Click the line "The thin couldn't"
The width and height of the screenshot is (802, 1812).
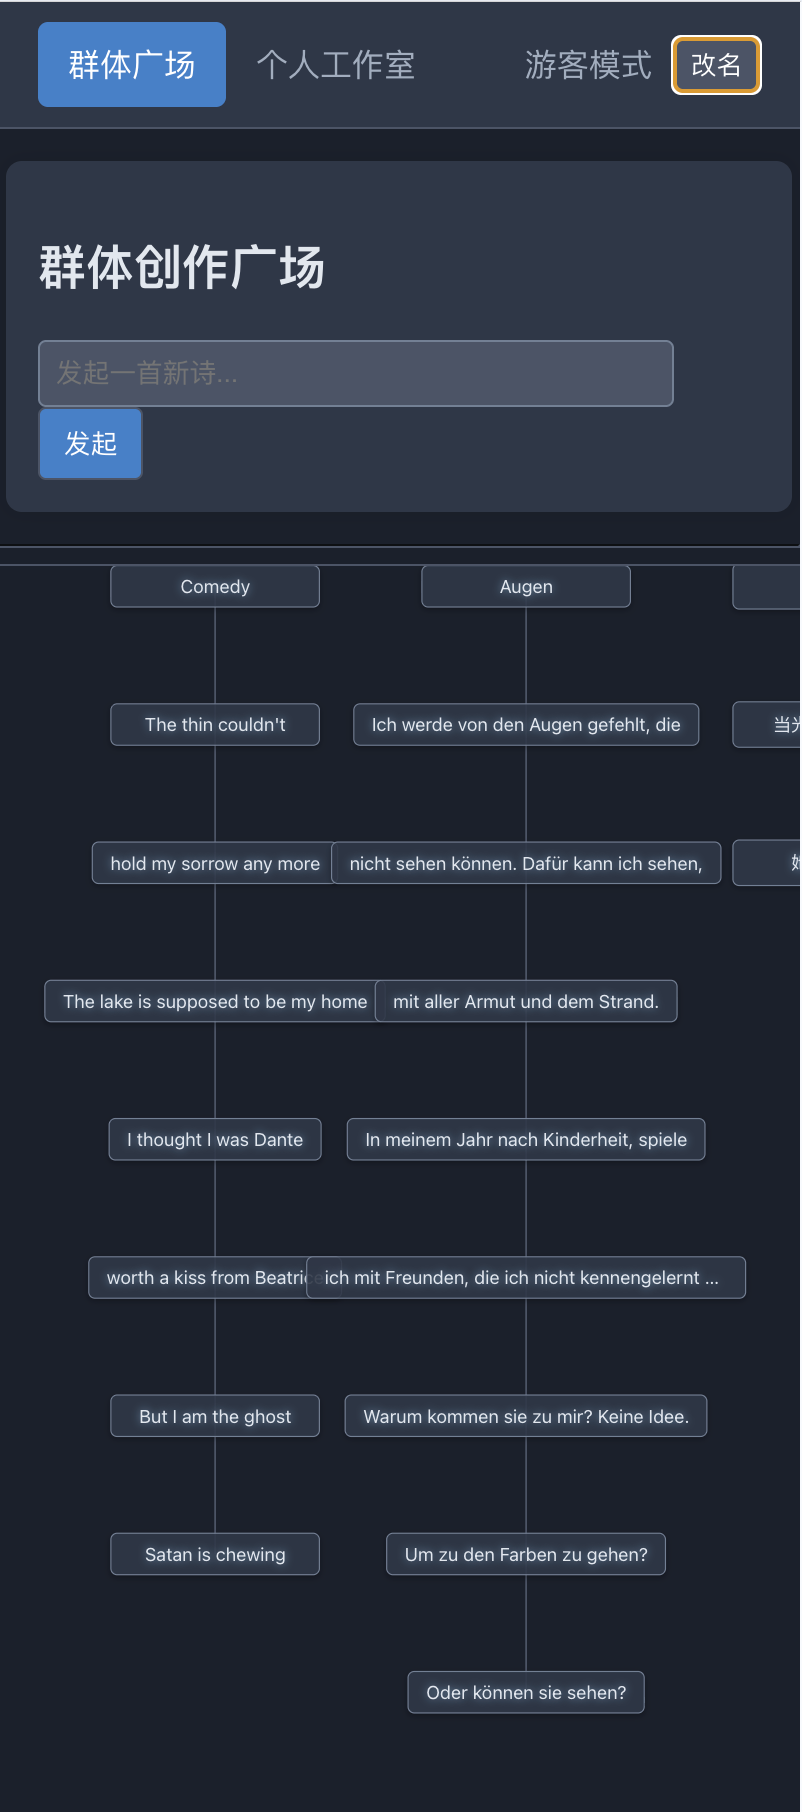coord(214,724)
